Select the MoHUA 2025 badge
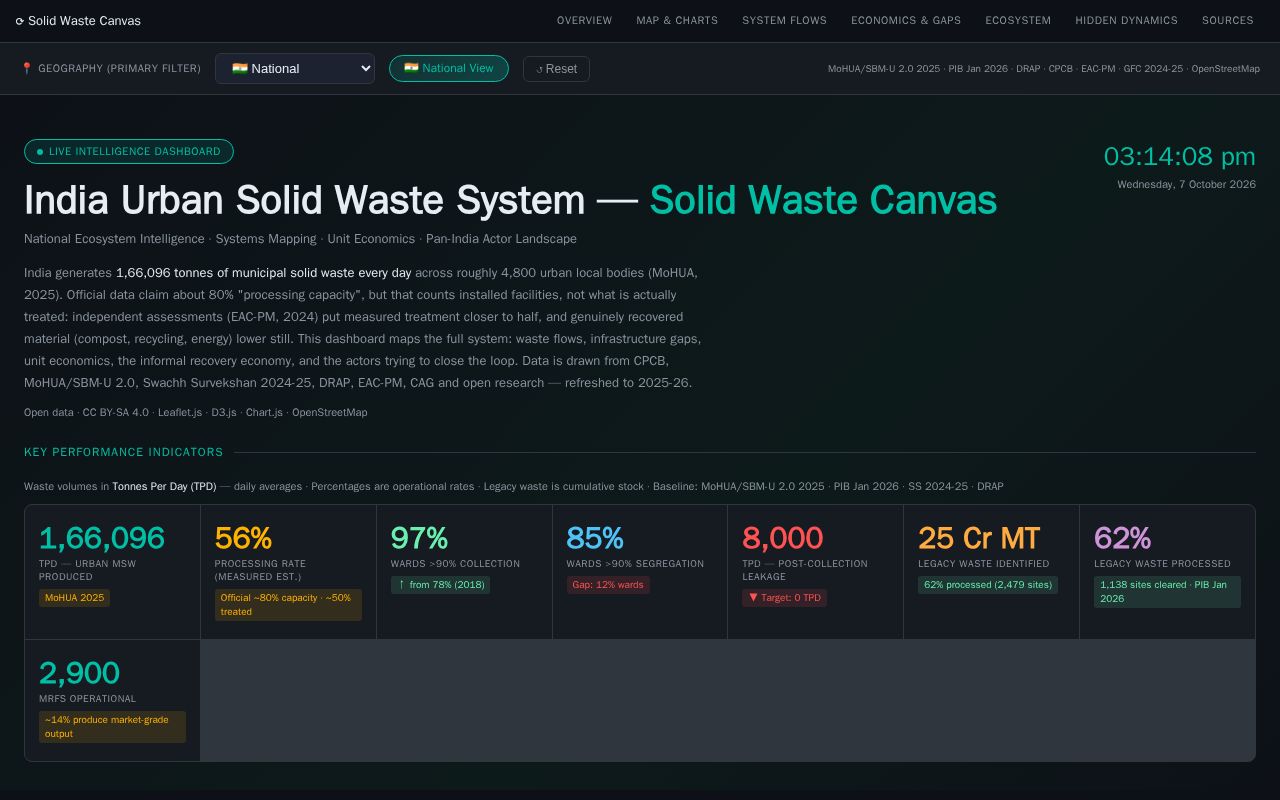The image size is (1280, 800). (74, 598)
